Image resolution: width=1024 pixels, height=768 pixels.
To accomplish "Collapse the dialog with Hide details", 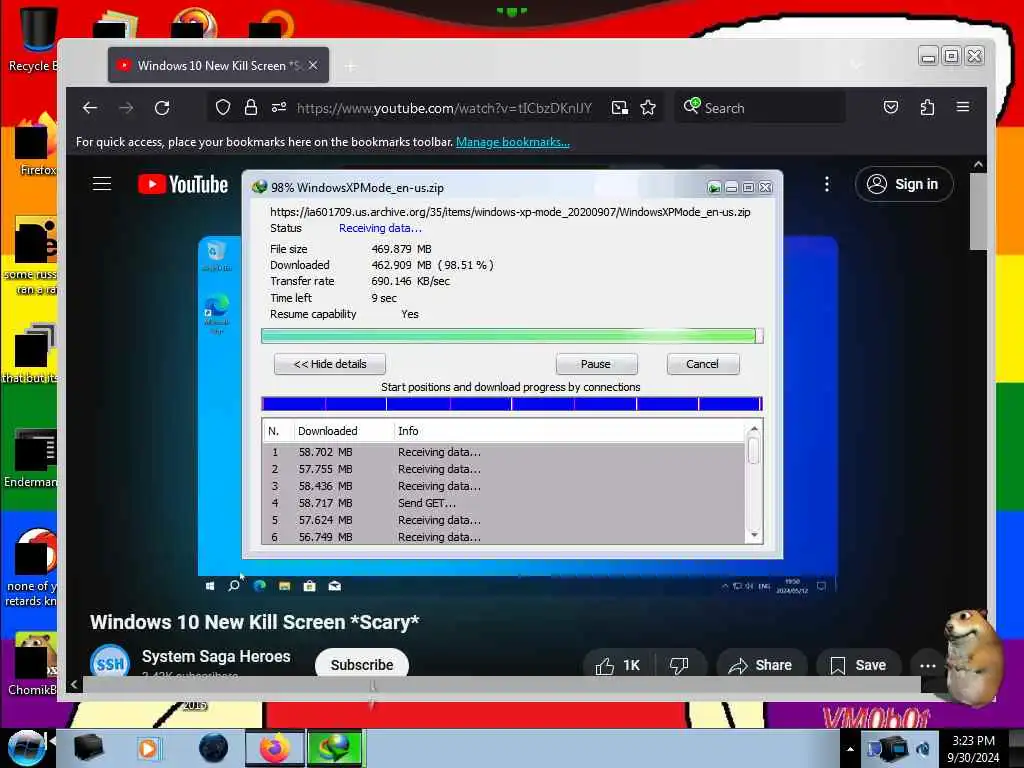I will (x=330, y=364).
